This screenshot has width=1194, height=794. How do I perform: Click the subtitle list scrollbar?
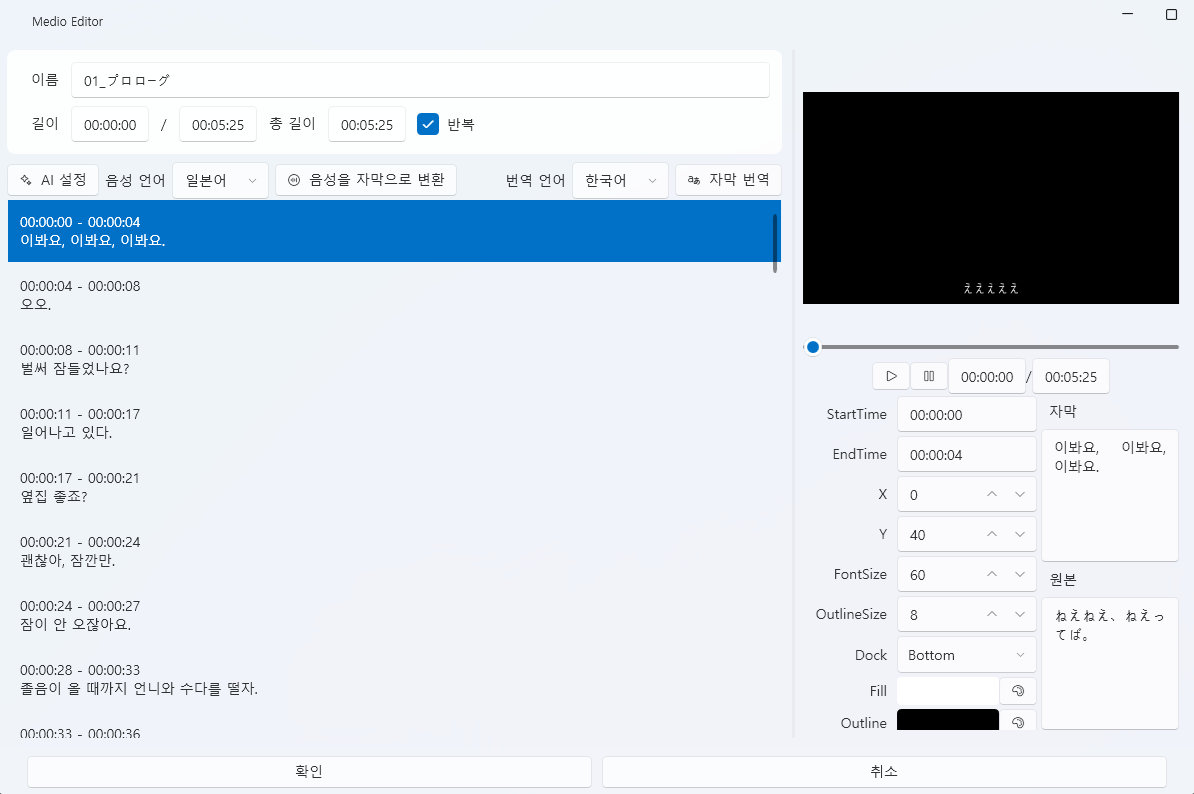coord(775,240)
